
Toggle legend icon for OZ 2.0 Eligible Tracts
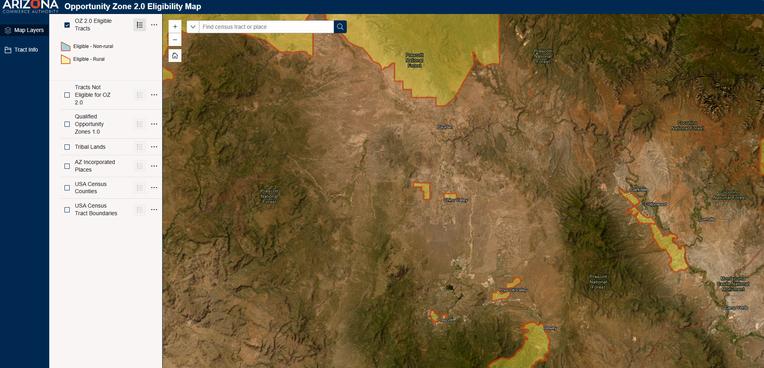pos(140,25)
